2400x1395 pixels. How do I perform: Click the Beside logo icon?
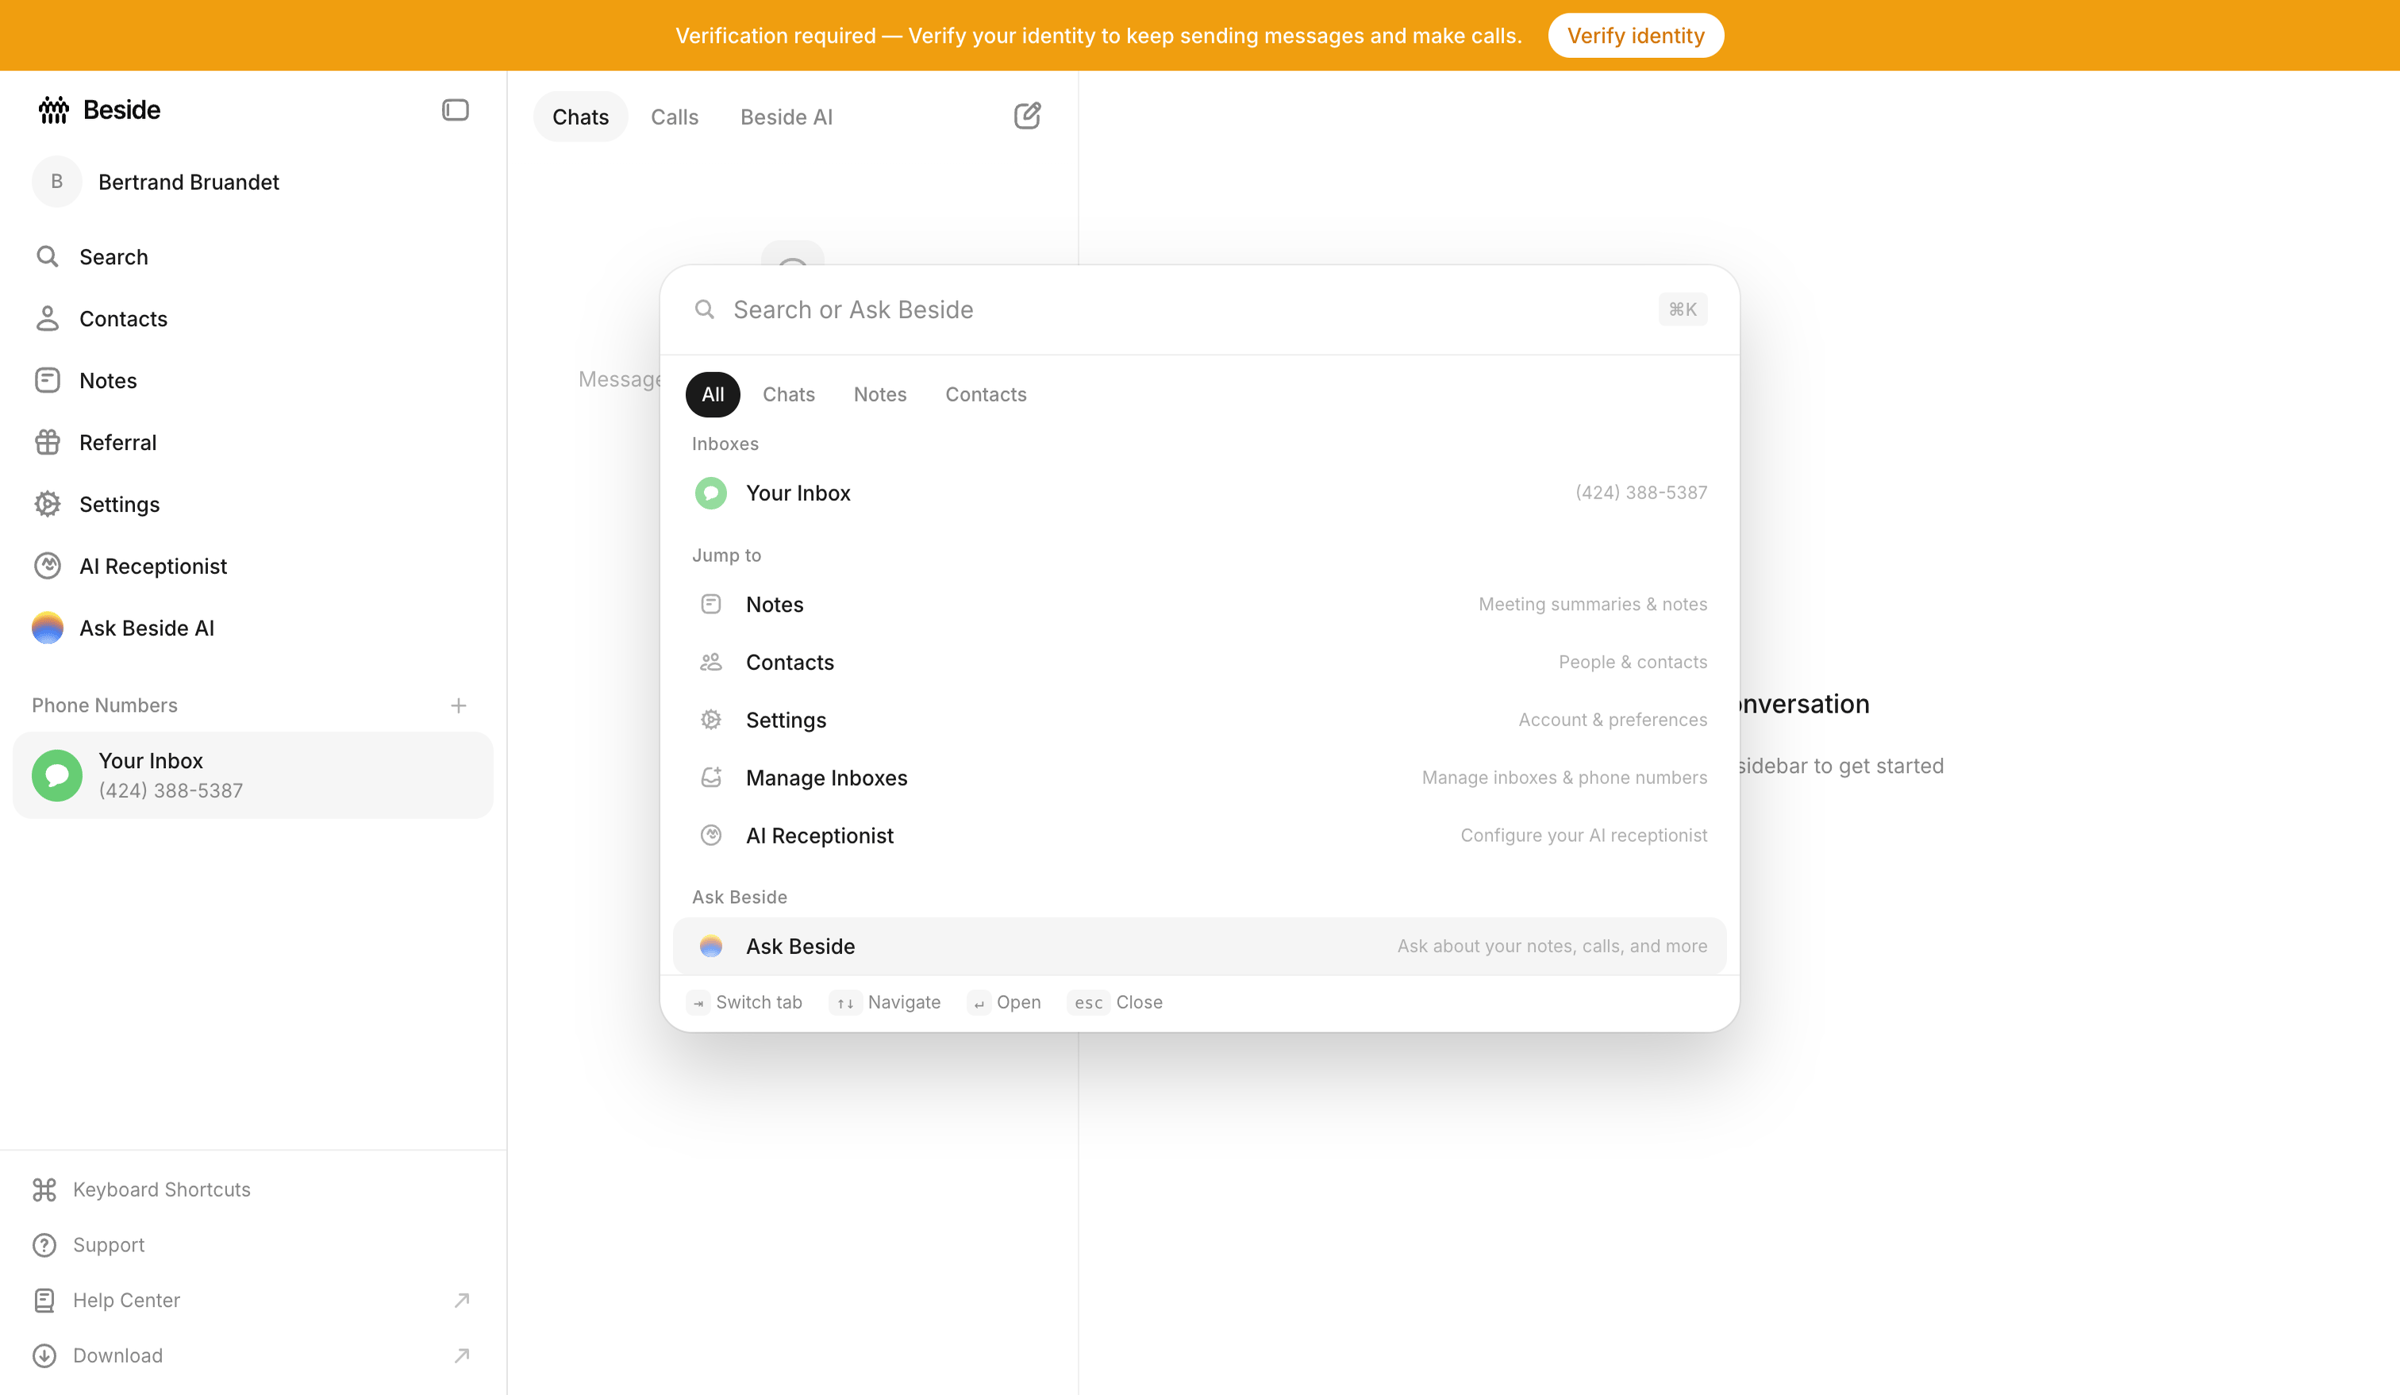click(53, 110)
